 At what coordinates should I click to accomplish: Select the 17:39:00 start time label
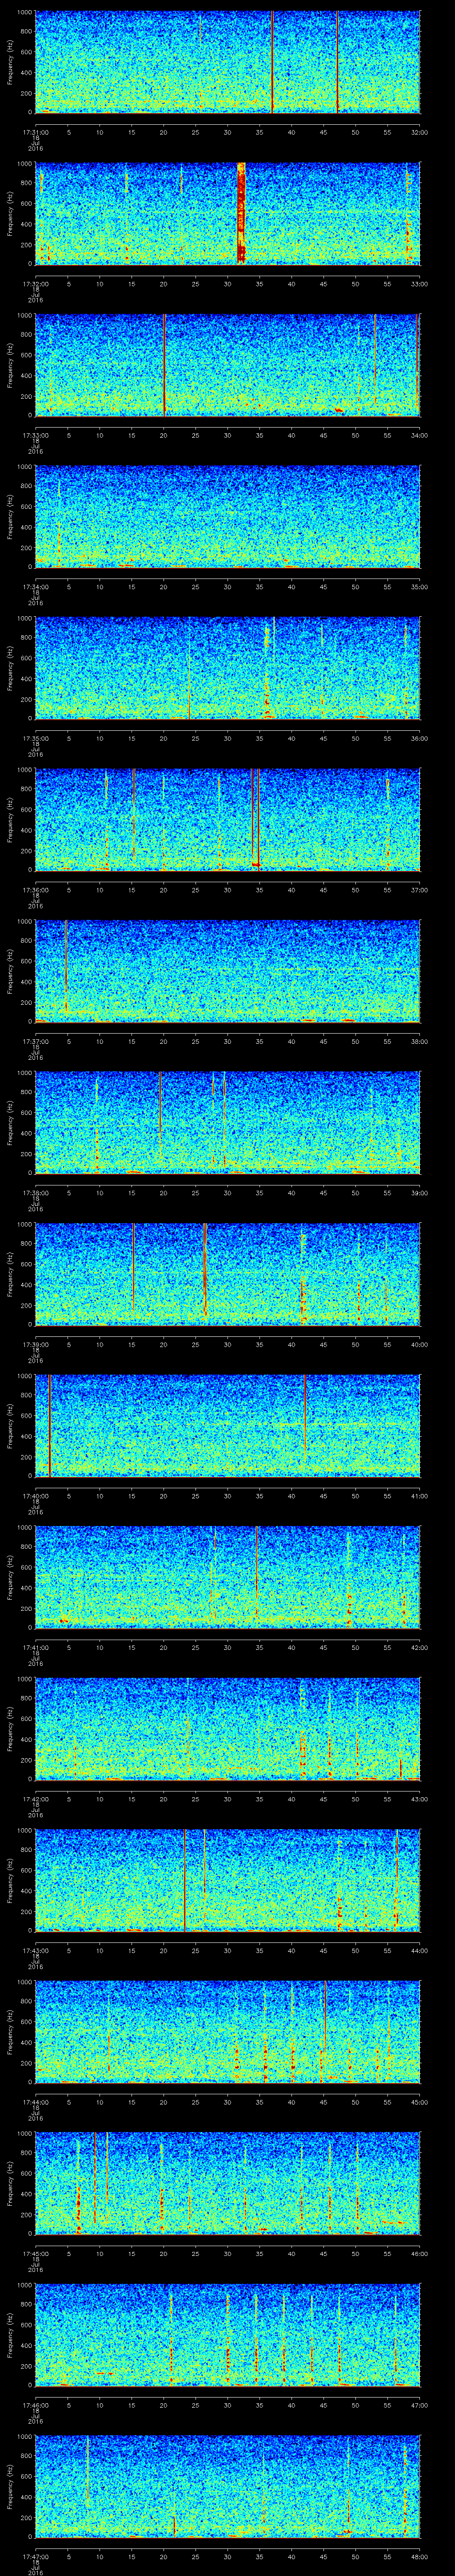[35, 1344]
